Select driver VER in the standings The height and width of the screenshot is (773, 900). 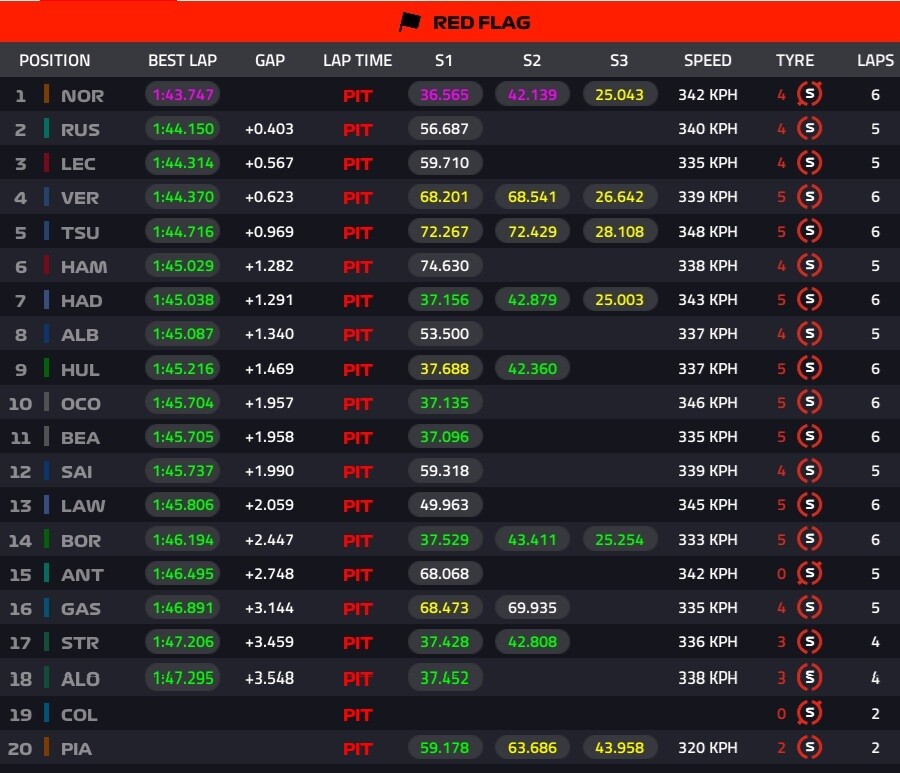tap(80, 198)
